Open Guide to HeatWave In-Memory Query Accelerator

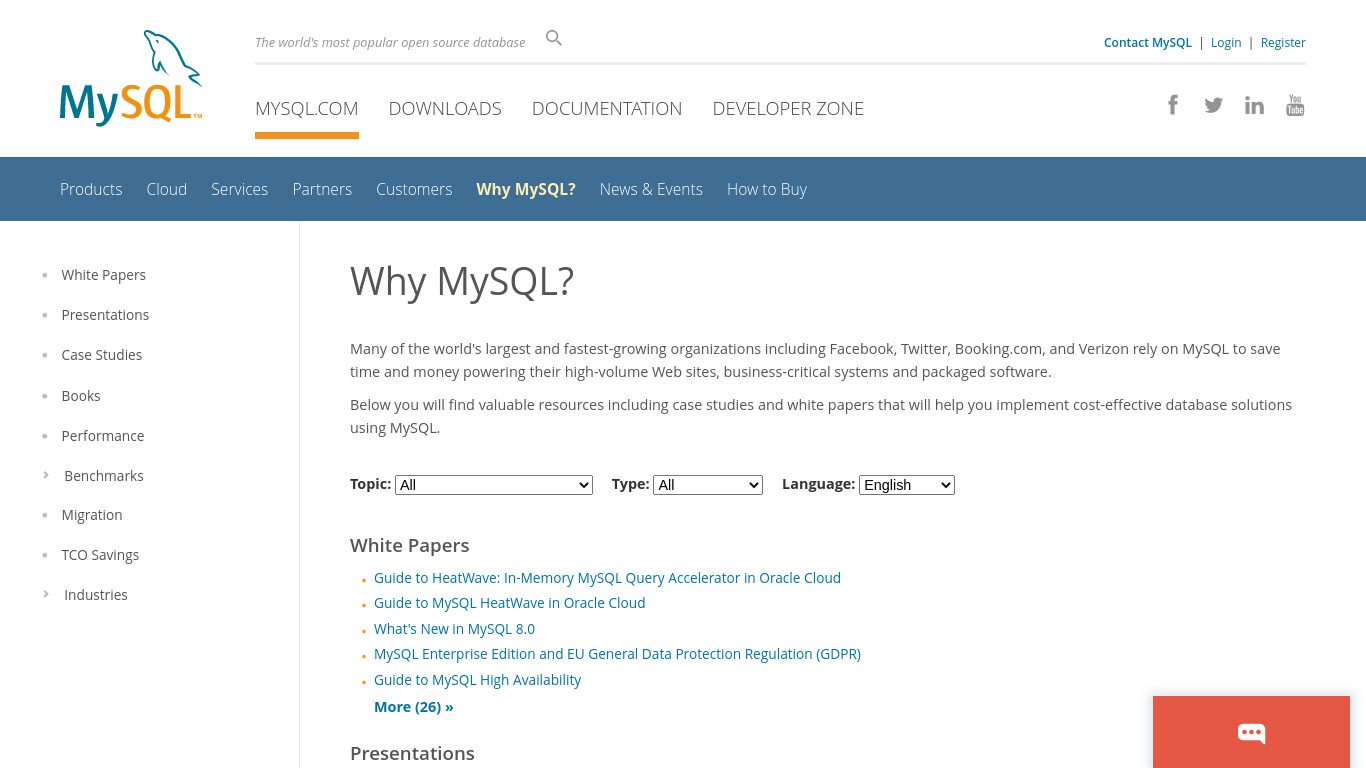tap(607, 578)
